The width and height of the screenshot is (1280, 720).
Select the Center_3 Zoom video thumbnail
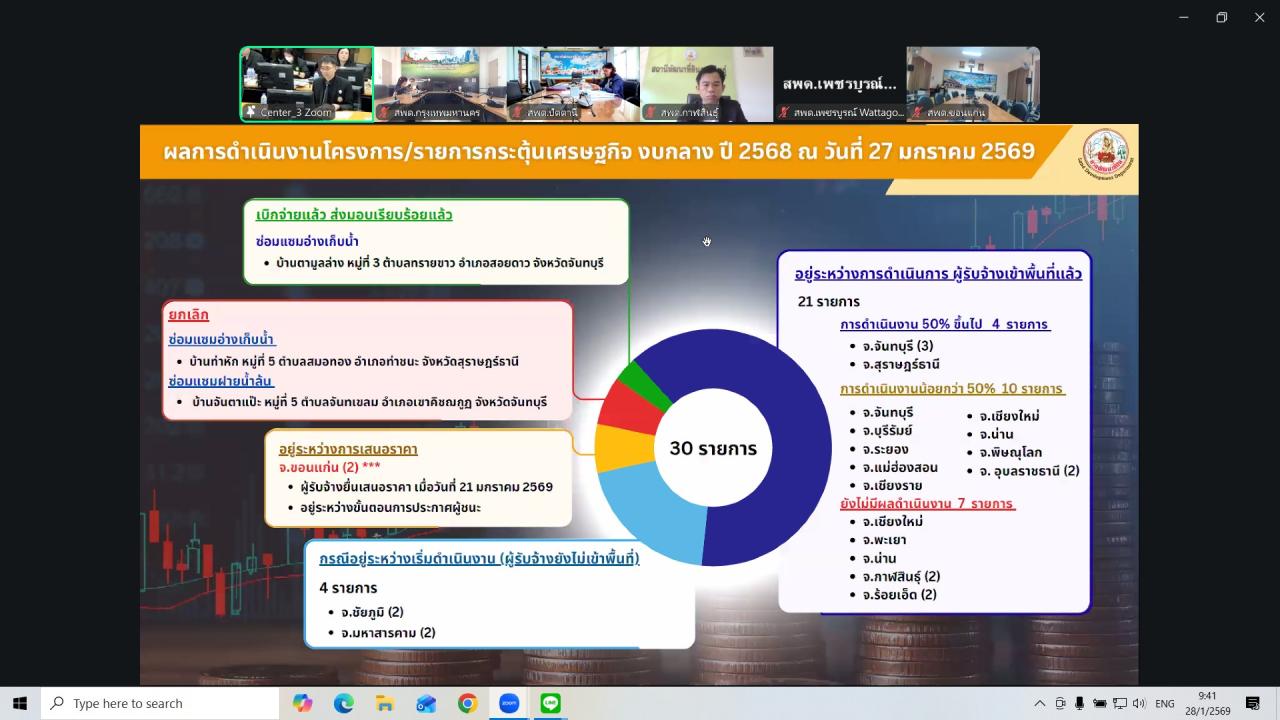(x=306, y=84)
